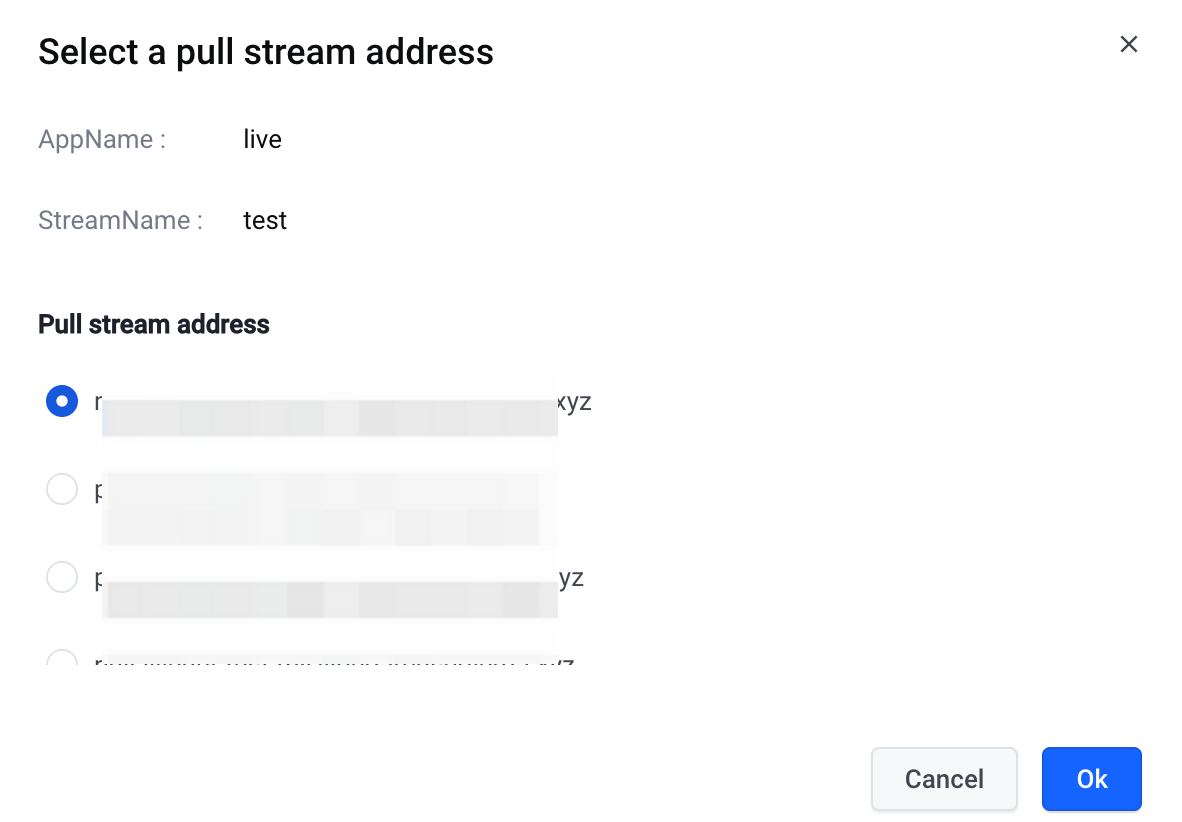
Task: Close the dialog with the X icon
Action: 1129,44
